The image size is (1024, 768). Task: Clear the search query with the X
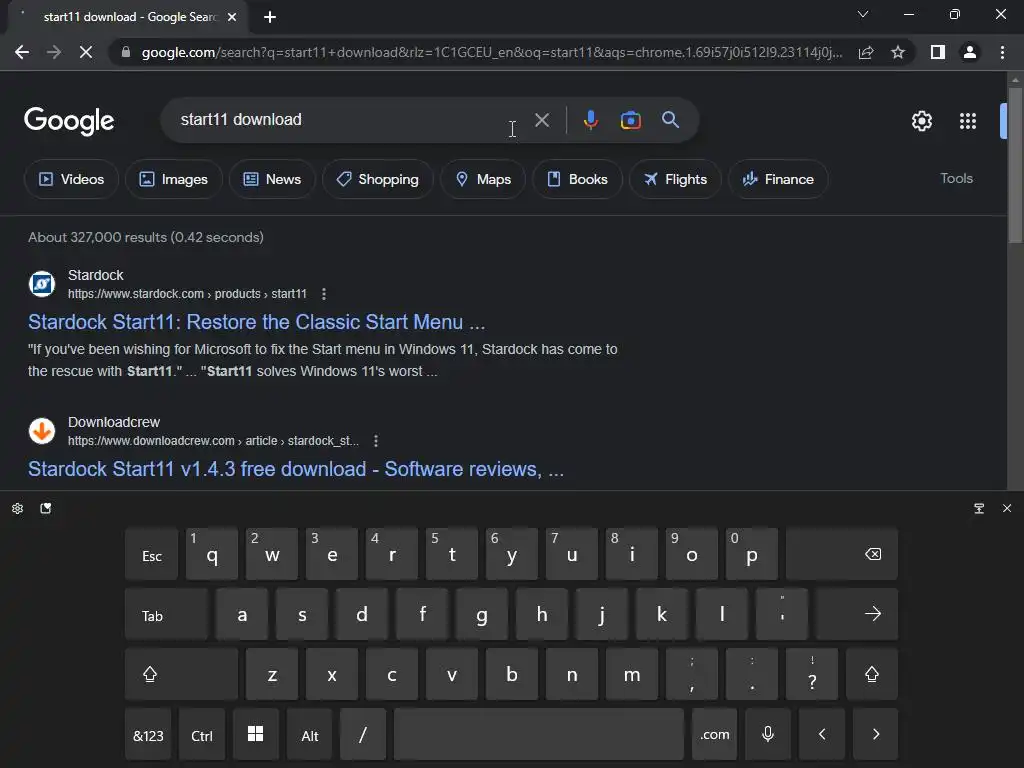[542, 120]
